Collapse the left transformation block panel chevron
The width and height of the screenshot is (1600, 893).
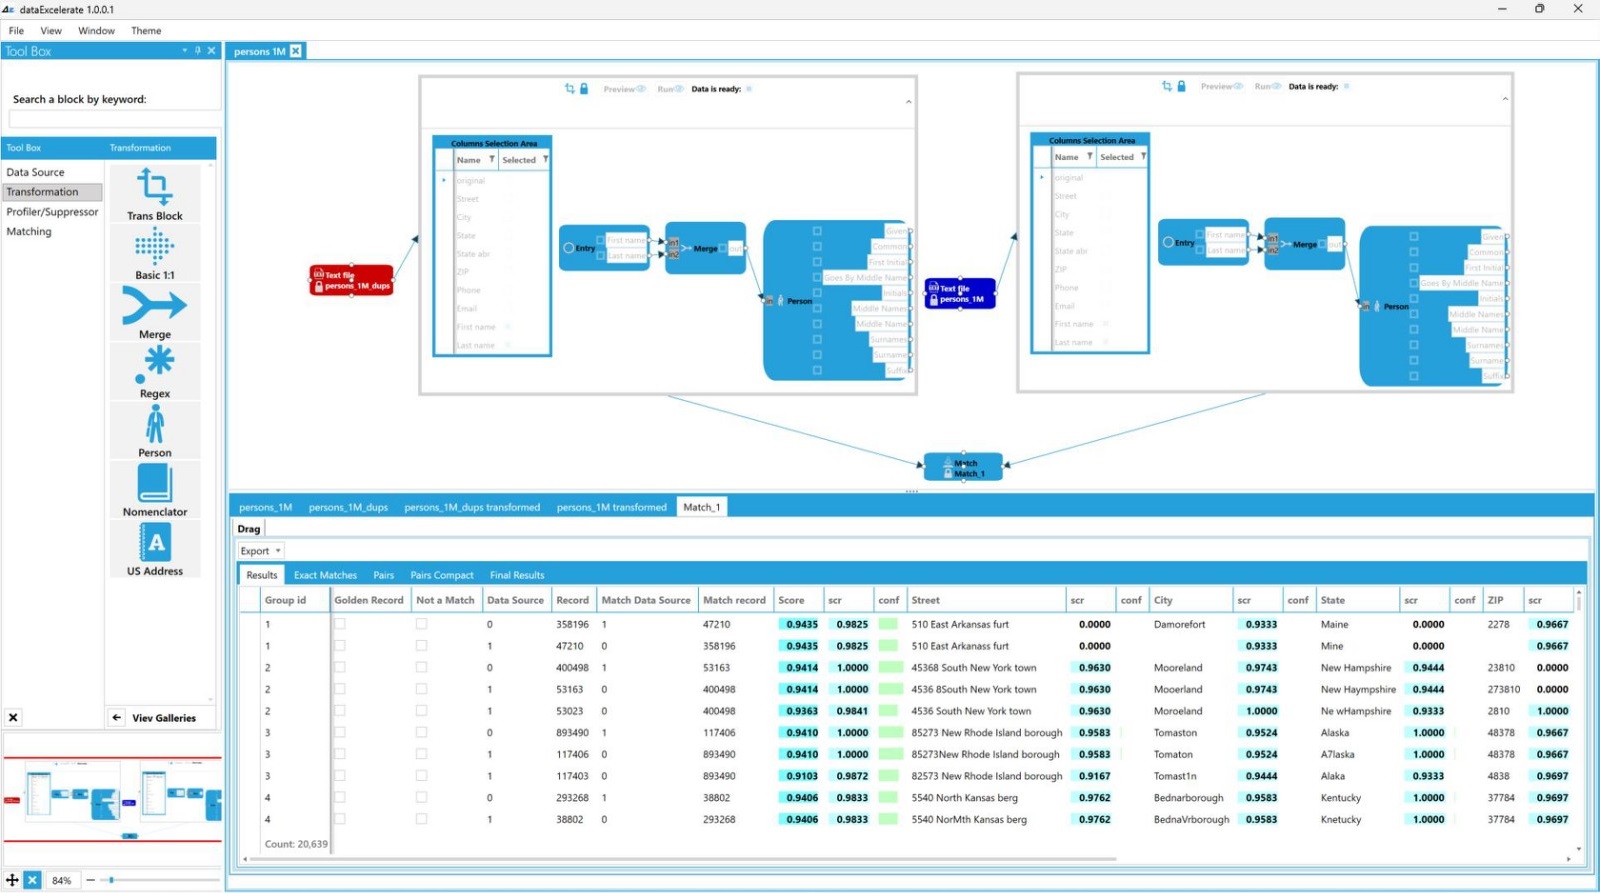[908, 102]
